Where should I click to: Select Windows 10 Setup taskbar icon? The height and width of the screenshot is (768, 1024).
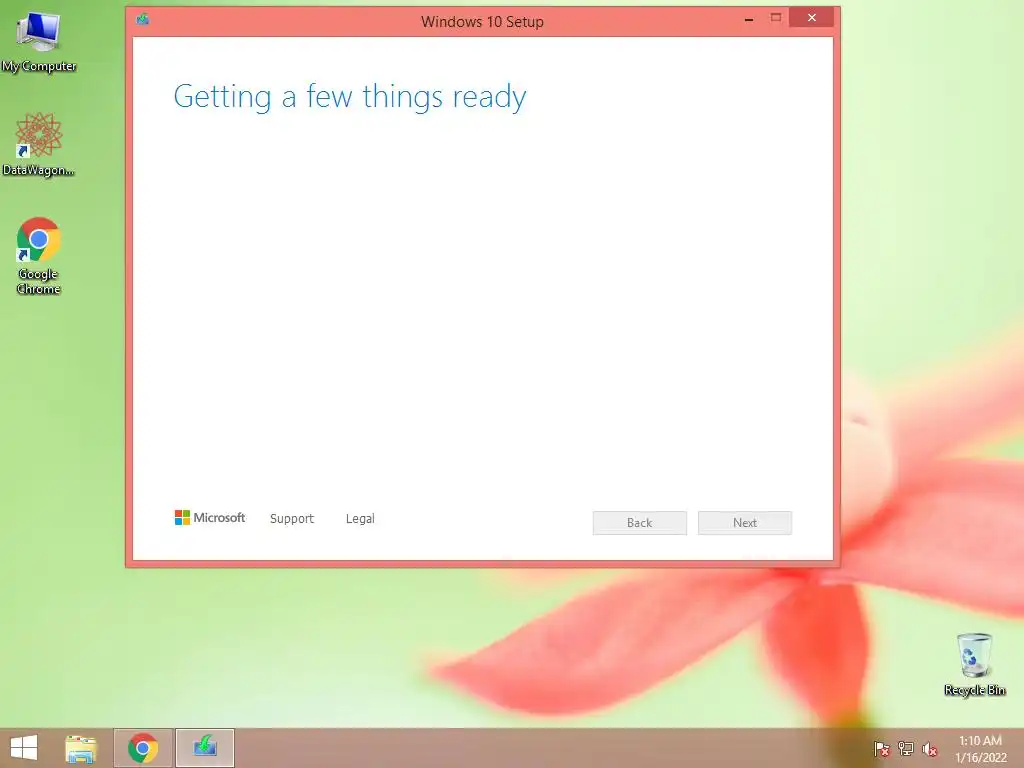[x=205, y=748]
